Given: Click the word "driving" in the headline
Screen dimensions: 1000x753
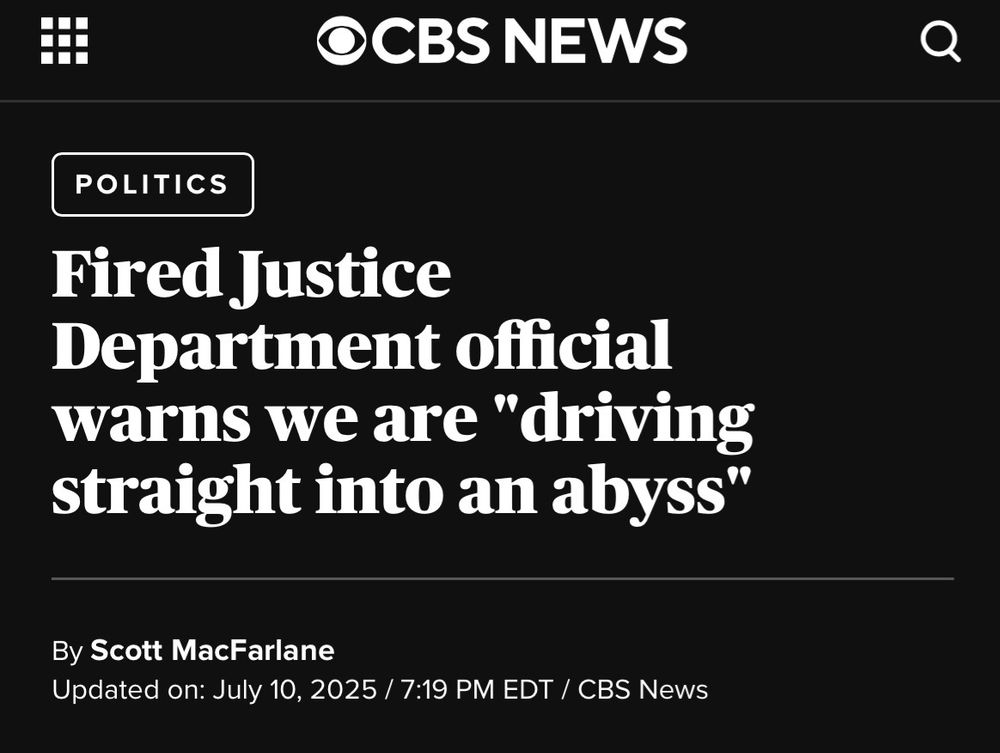Looking at the screenshot, I should (631, 421).
